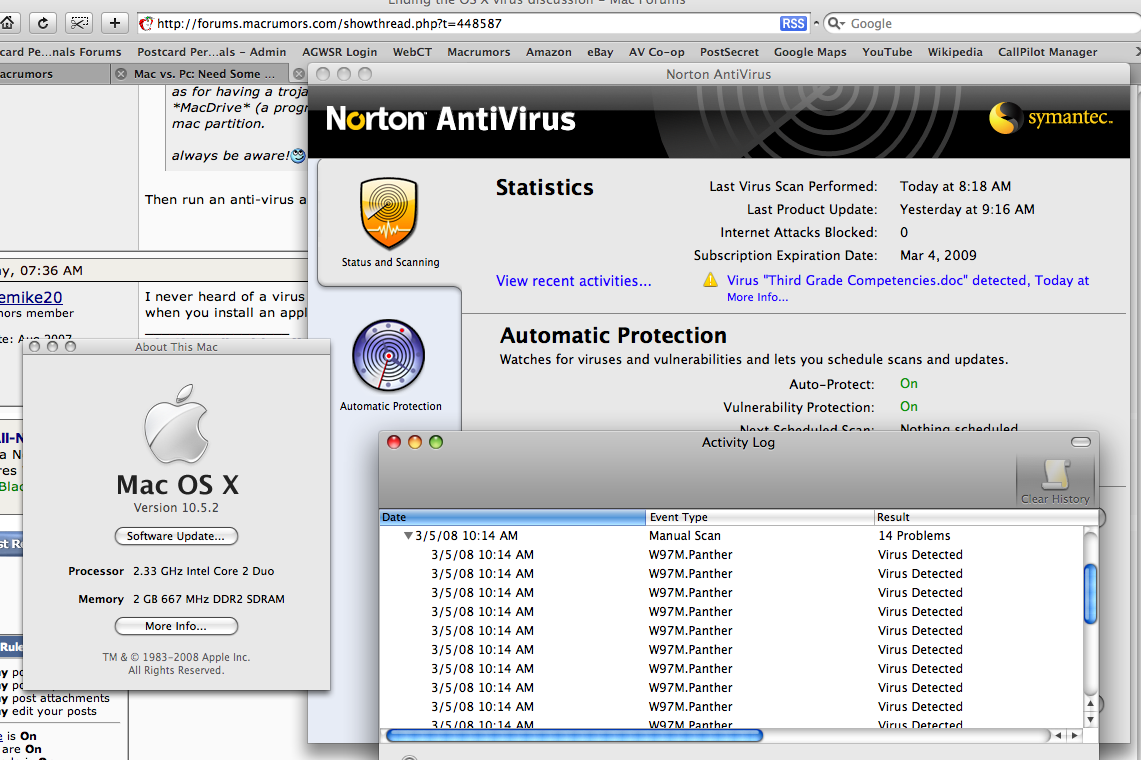This screenshot has height=760, width=1141.
Task: Click Last Virus Scan value Today at 8:18 AM
Action: click(955, 186)
